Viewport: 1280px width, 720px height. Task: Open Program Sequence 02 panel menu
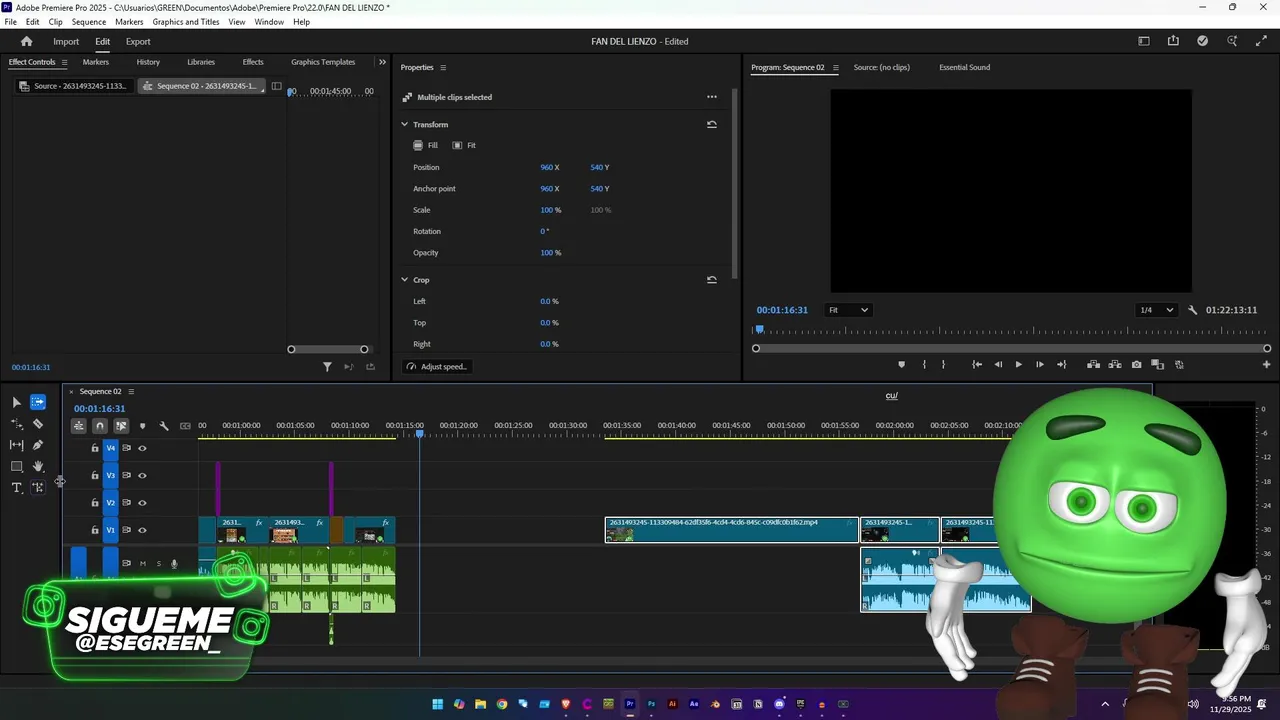[834, 68]
